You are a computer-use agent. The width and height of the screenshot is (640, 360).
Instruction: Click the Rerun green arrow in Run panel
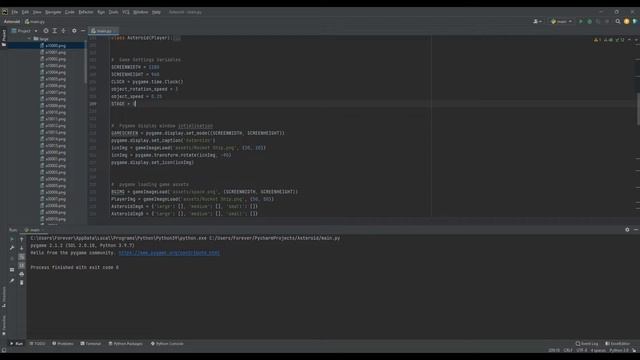pos(12,240)
